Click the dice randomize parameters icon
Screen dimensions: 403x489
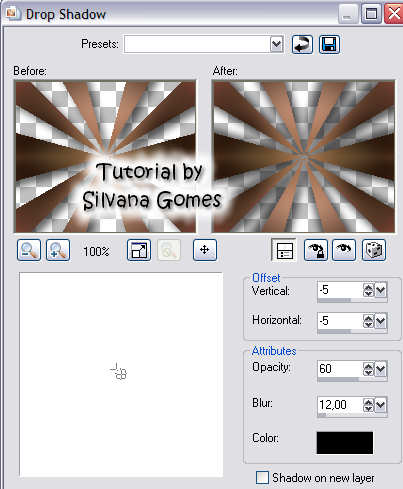(x=374, y=250)
